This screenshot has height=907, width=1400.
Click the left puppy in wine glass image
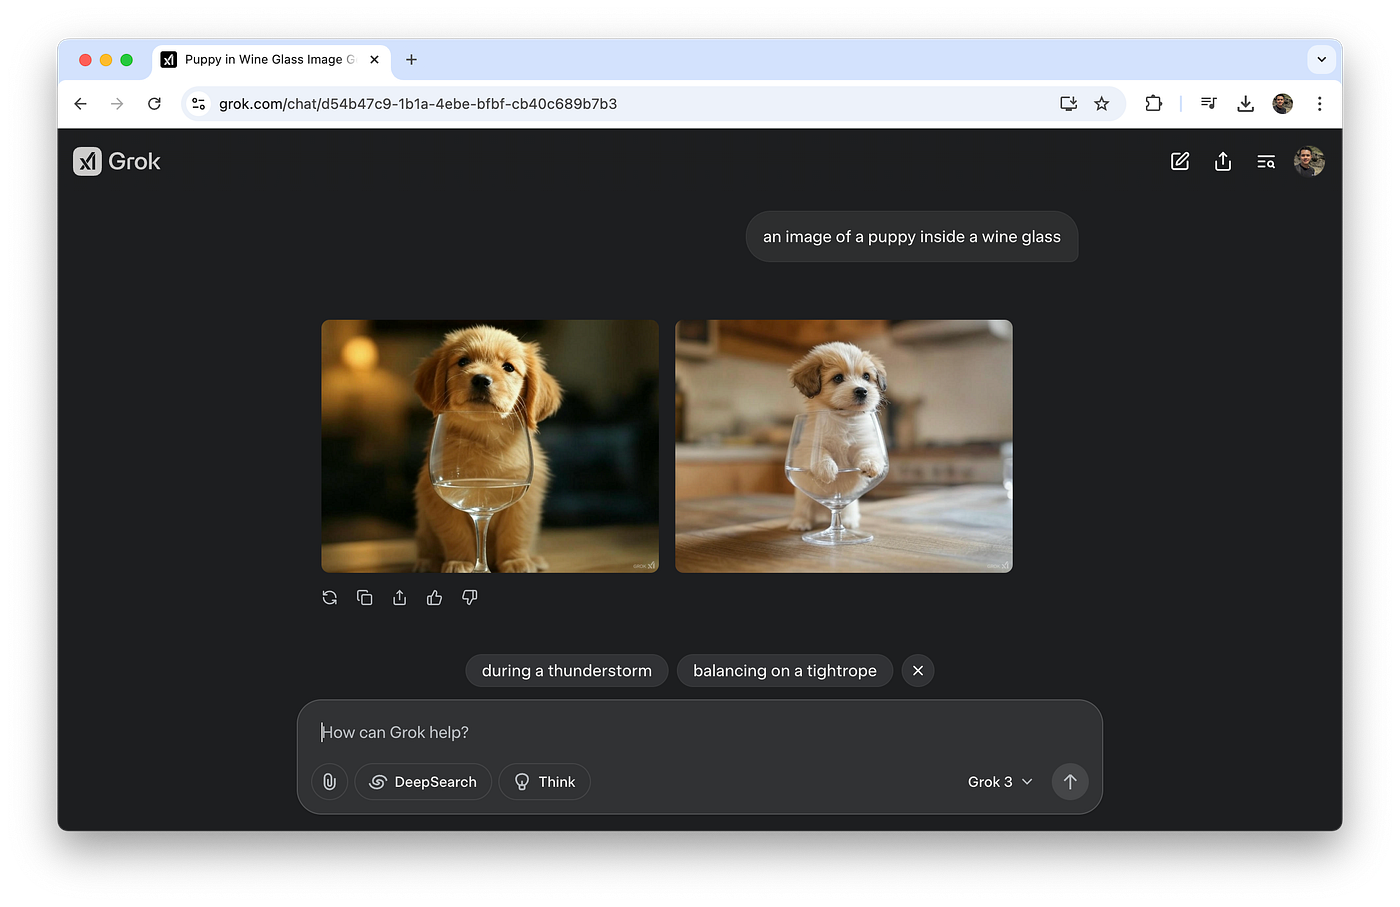(489, 446)
